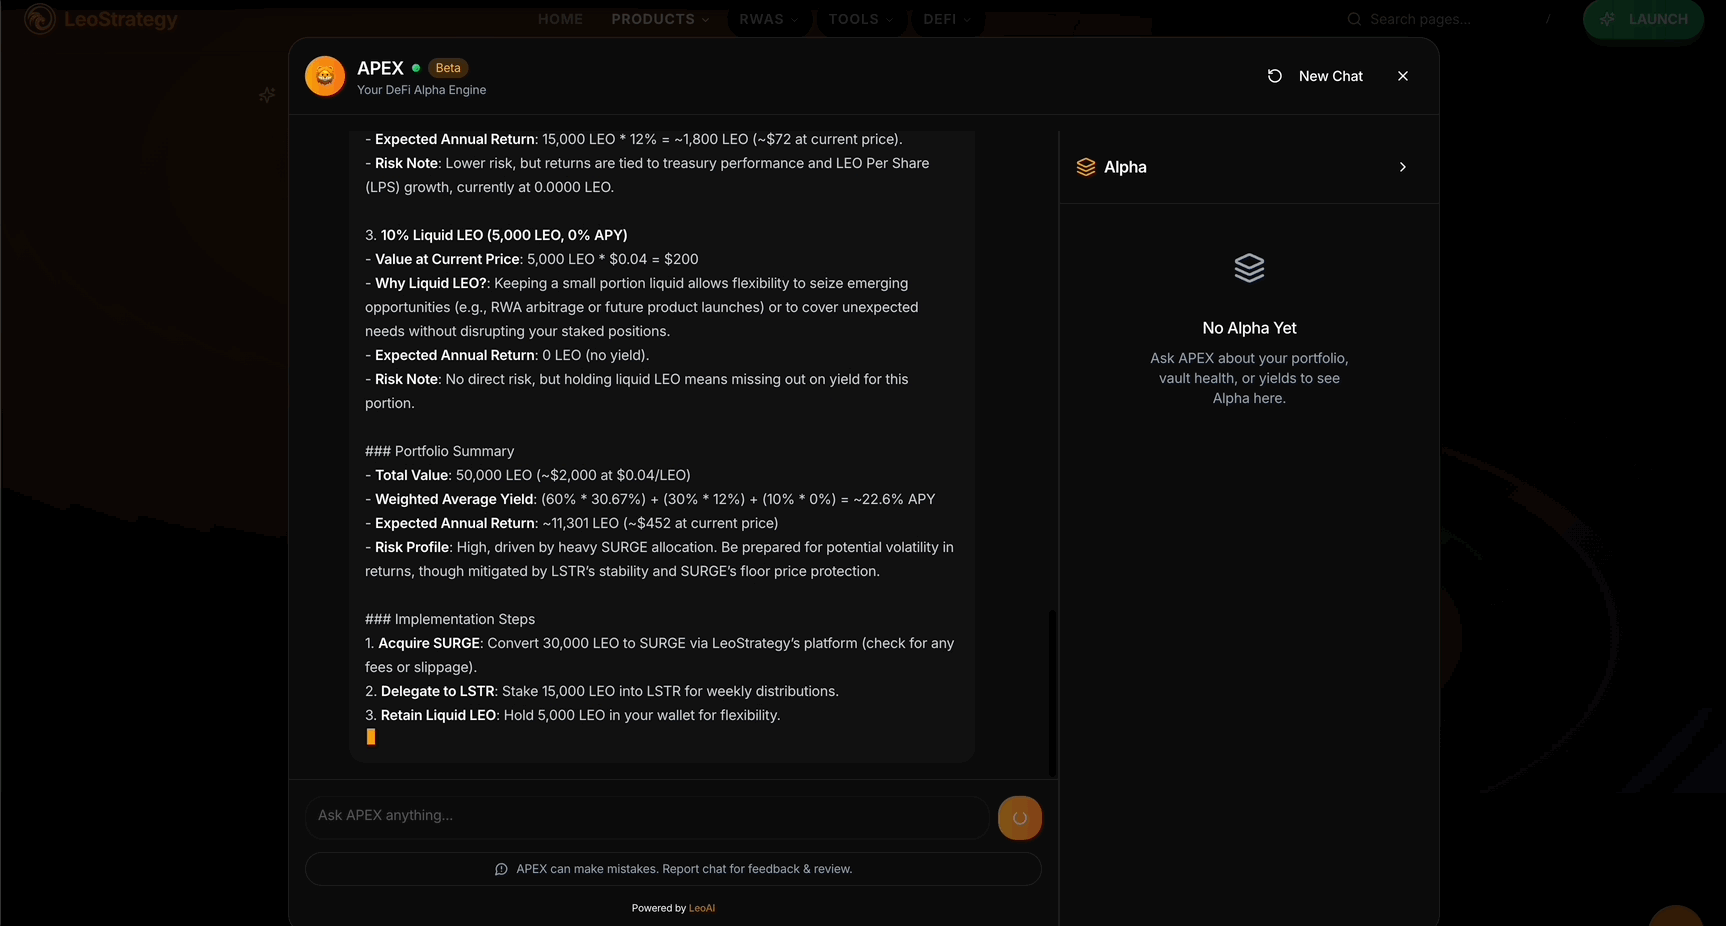Start a New Chat

(1315, 76)
